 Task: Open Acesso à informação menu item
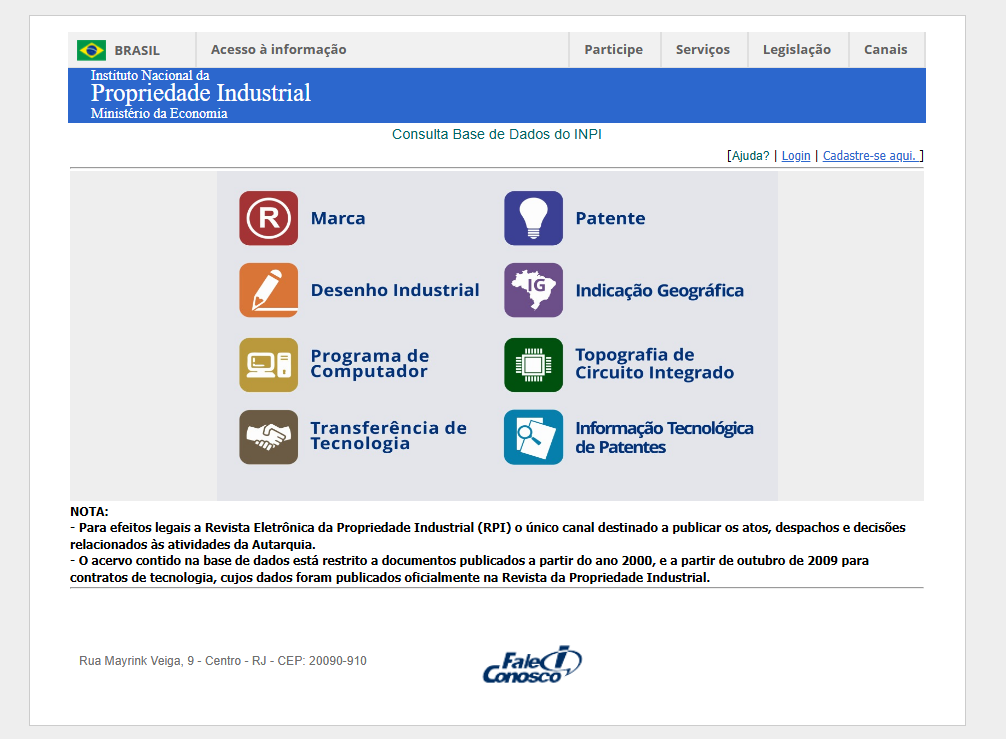coord(278,49)
